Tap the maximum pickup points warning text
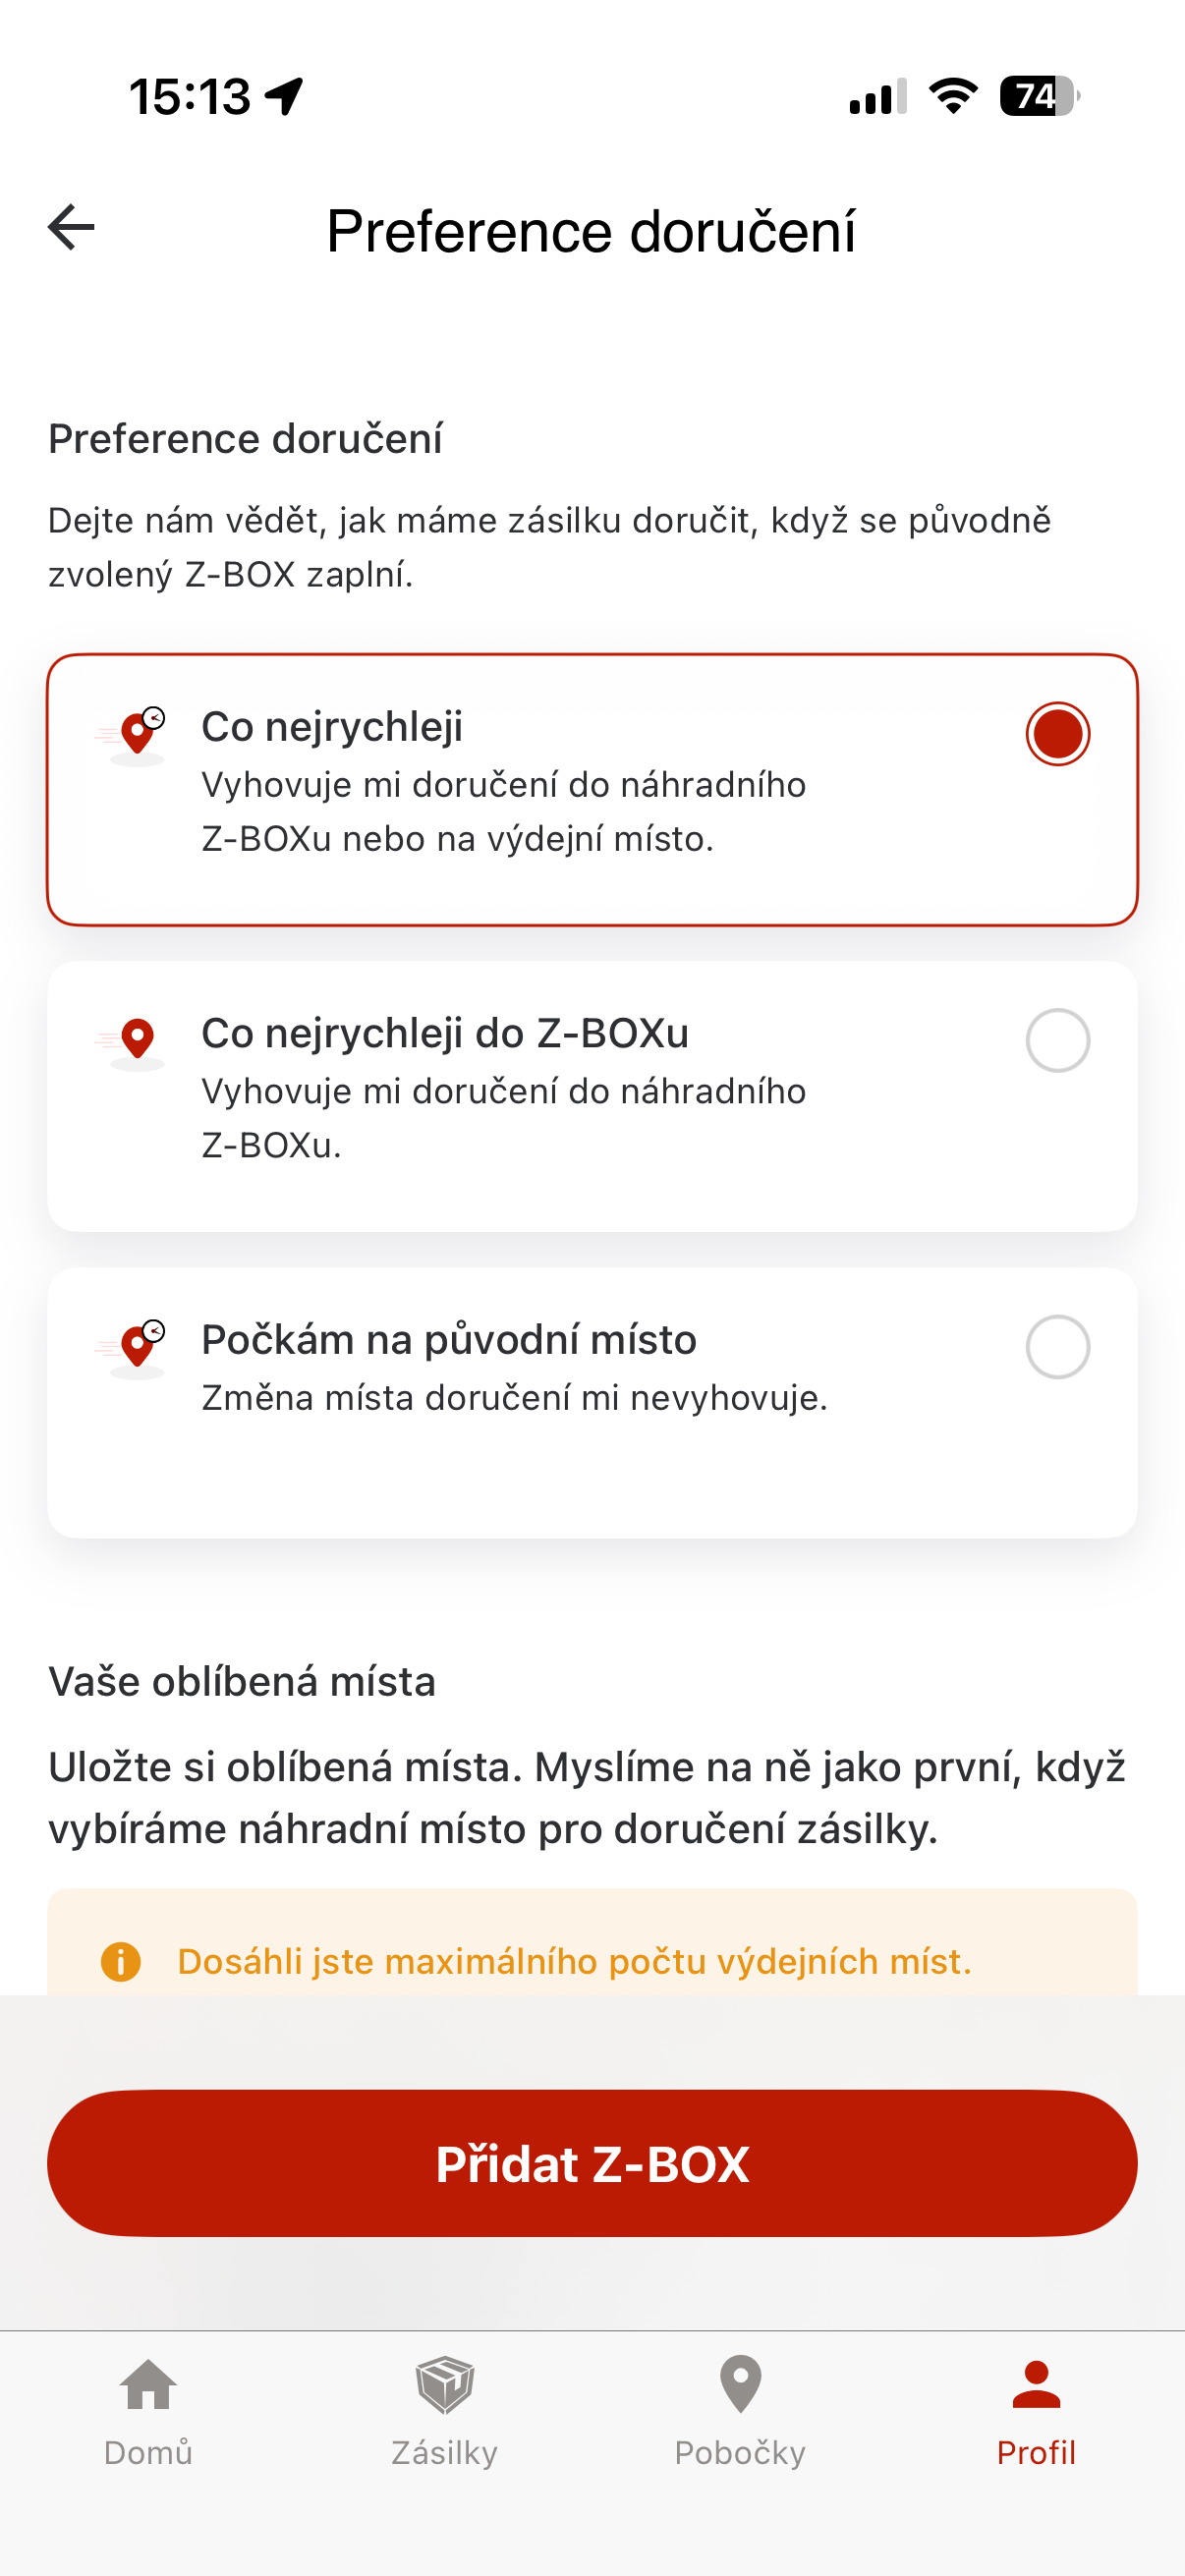The height and width of the screenshot is (2576, 1185). [x=574, y=1961]
